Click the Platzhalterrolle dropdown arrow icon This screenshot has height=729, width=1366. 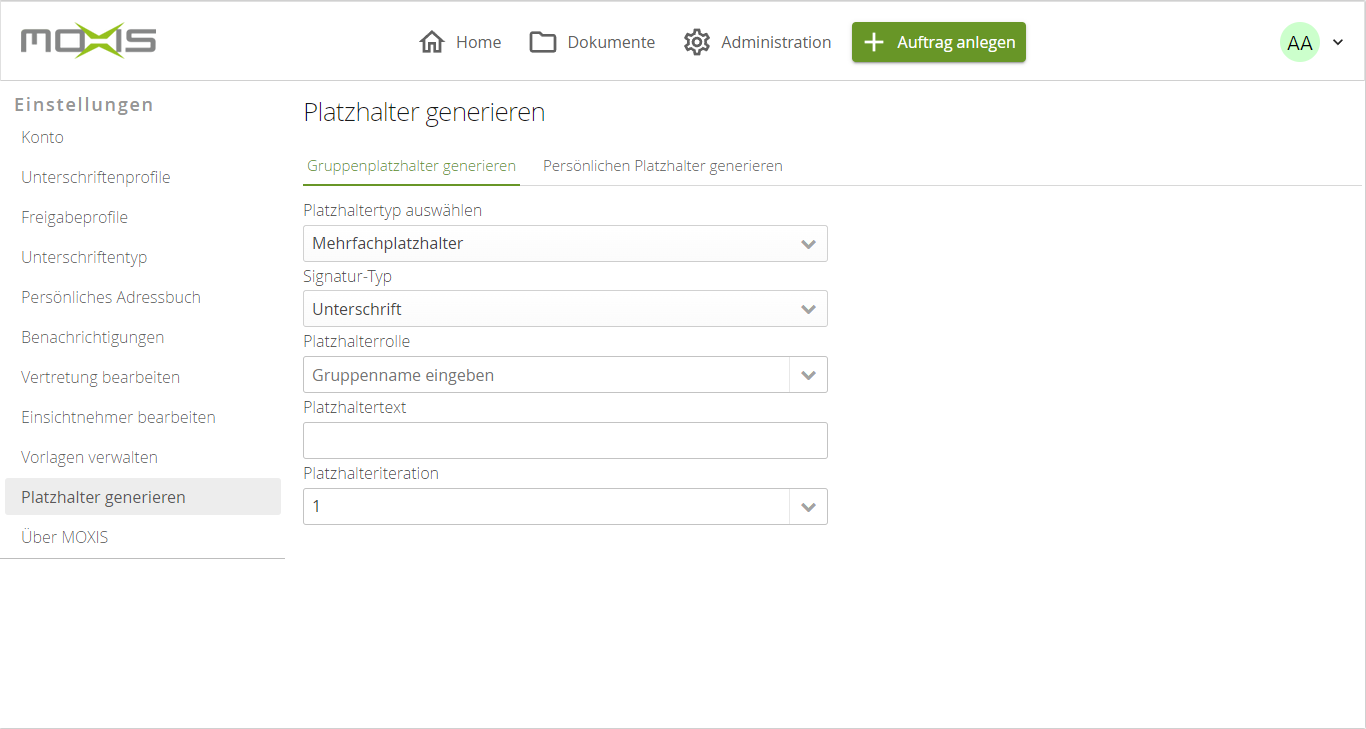click(809, 374)
